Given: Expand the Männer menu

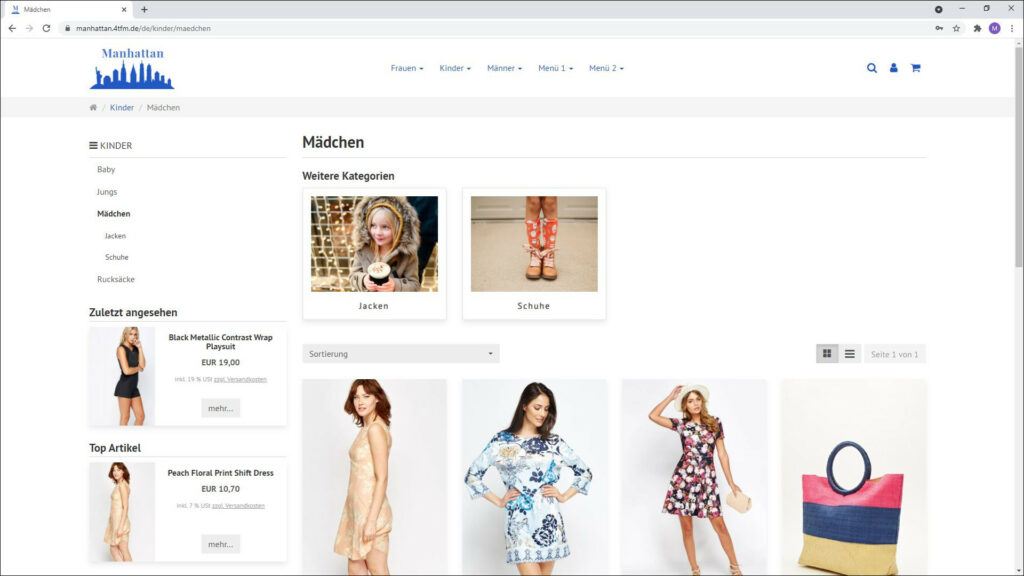Looking at the screenshot, I should point(504,68).
